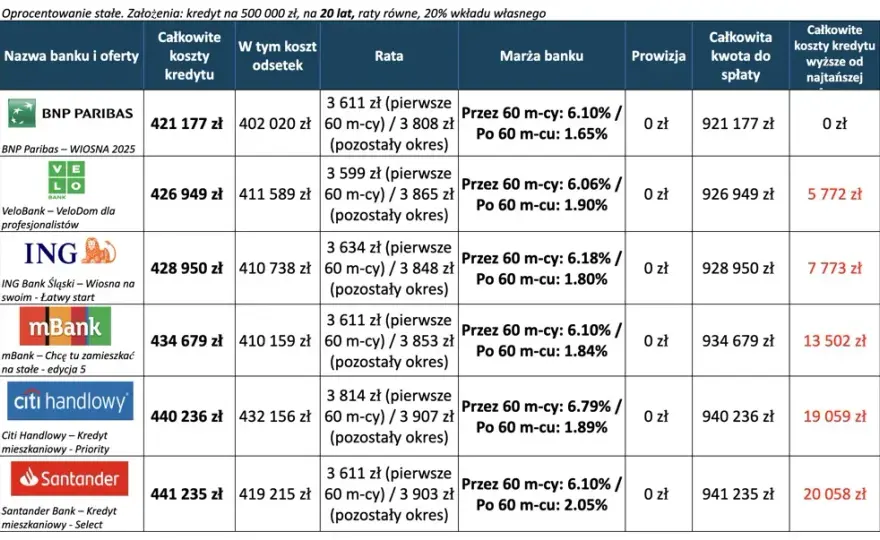
Task: Click the offer name 'VeloBank – VeloDom dla profesjonalistów'
Action: pos(58,217)
